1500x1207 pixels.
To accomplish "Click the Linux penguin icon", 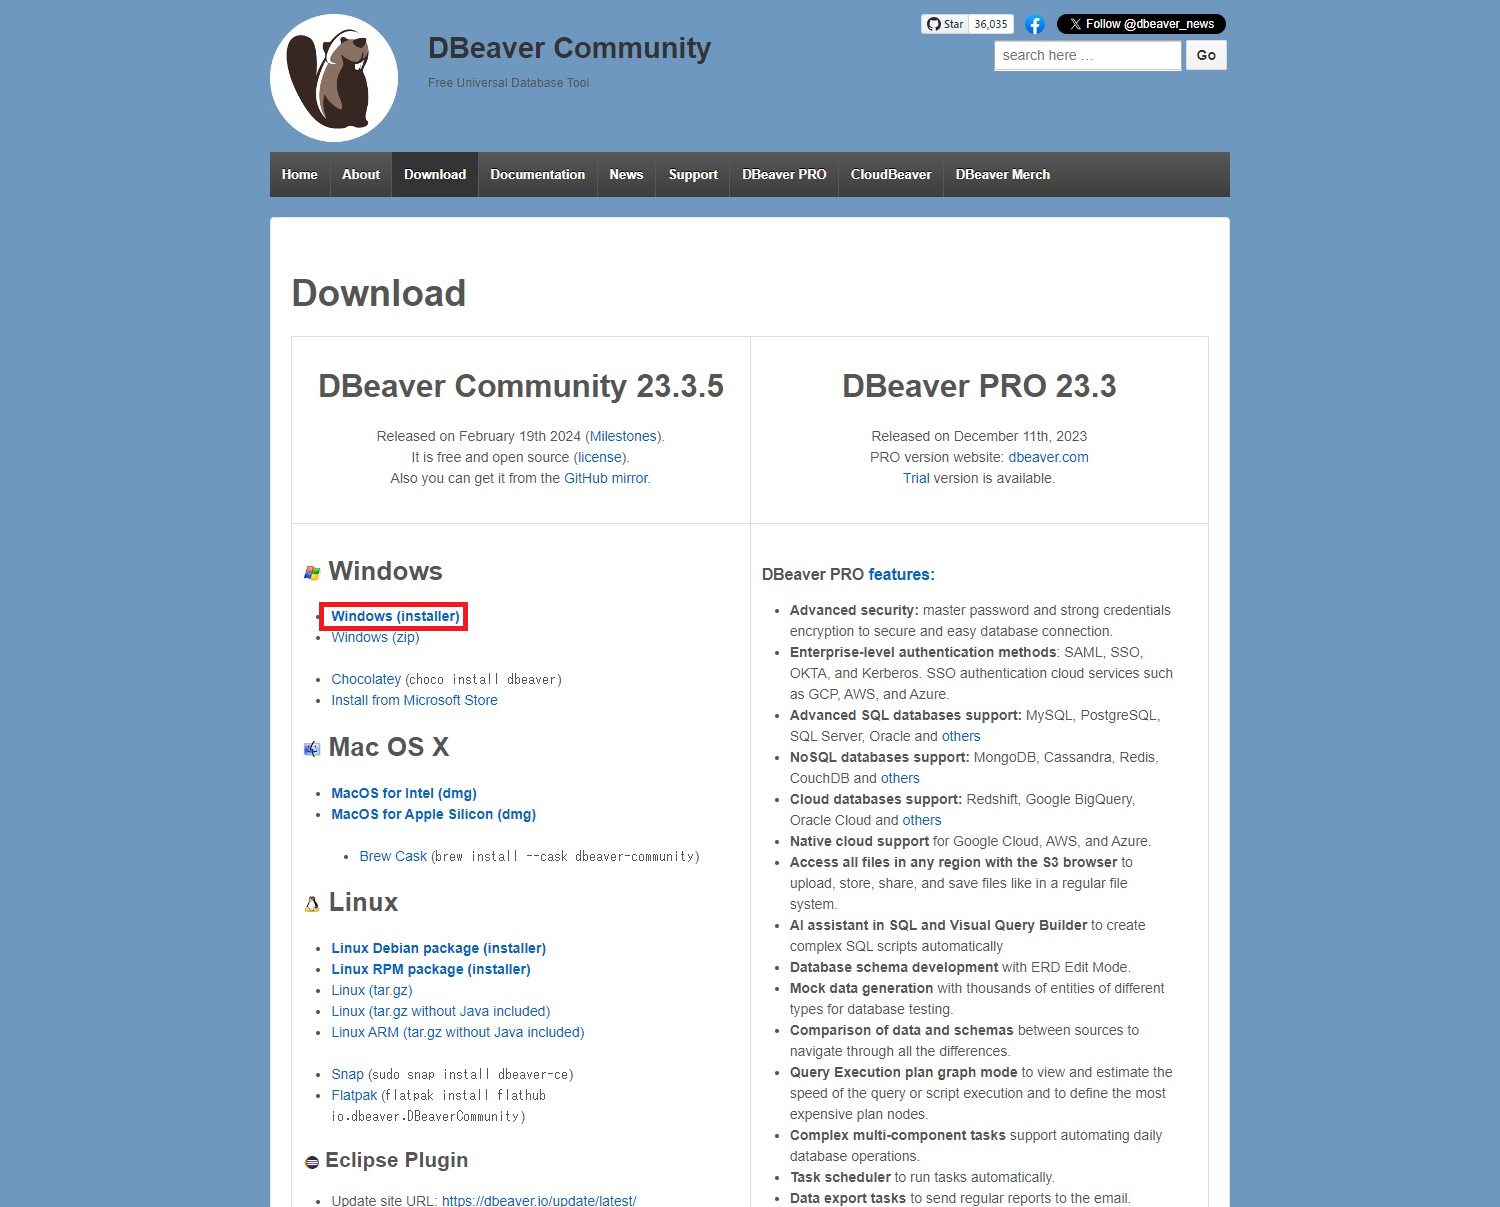I will click(309, 903).
